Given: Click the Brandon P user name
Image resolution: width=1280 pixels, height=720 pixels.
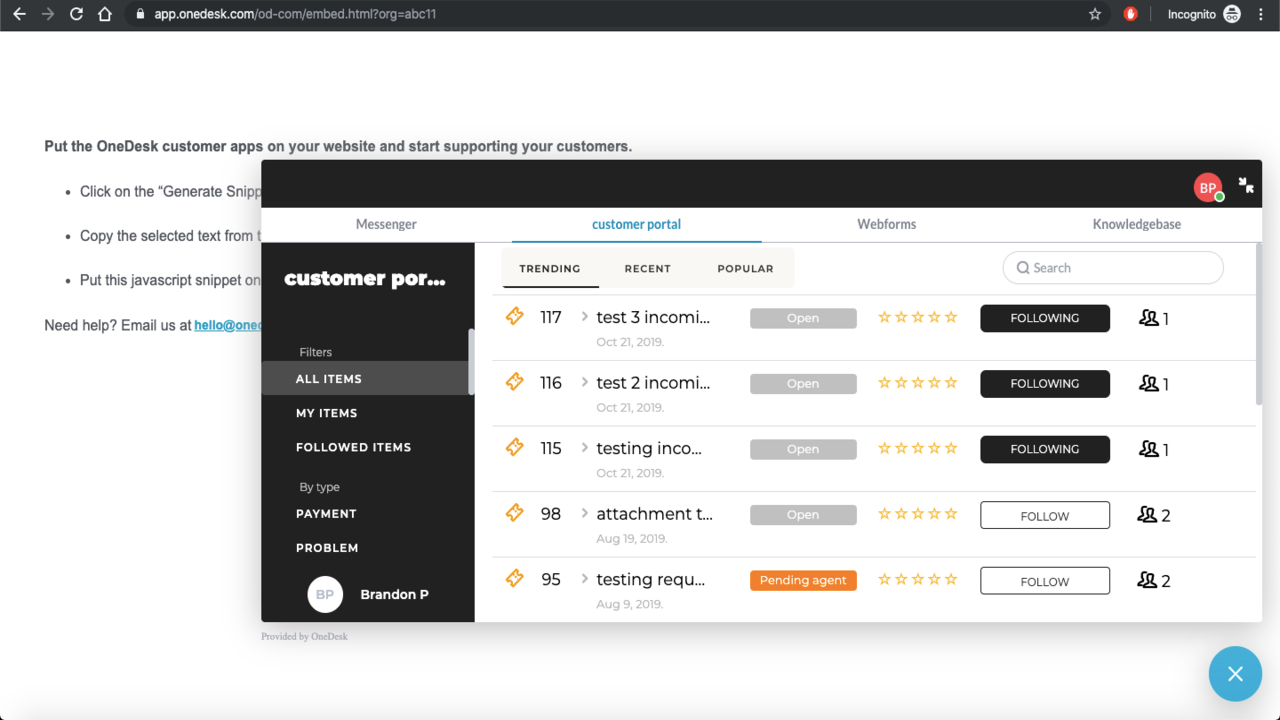Looking at the screenshot, I should [x=394, y=594].
